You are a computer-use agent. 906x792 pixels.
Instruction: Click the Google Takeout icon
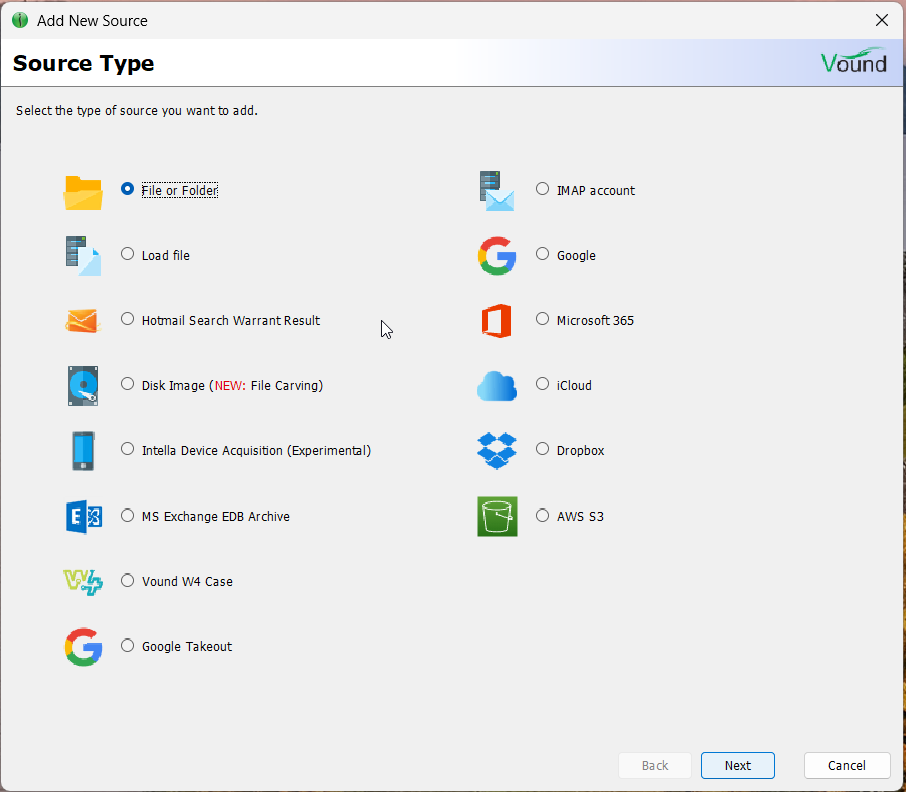[83, 647]
